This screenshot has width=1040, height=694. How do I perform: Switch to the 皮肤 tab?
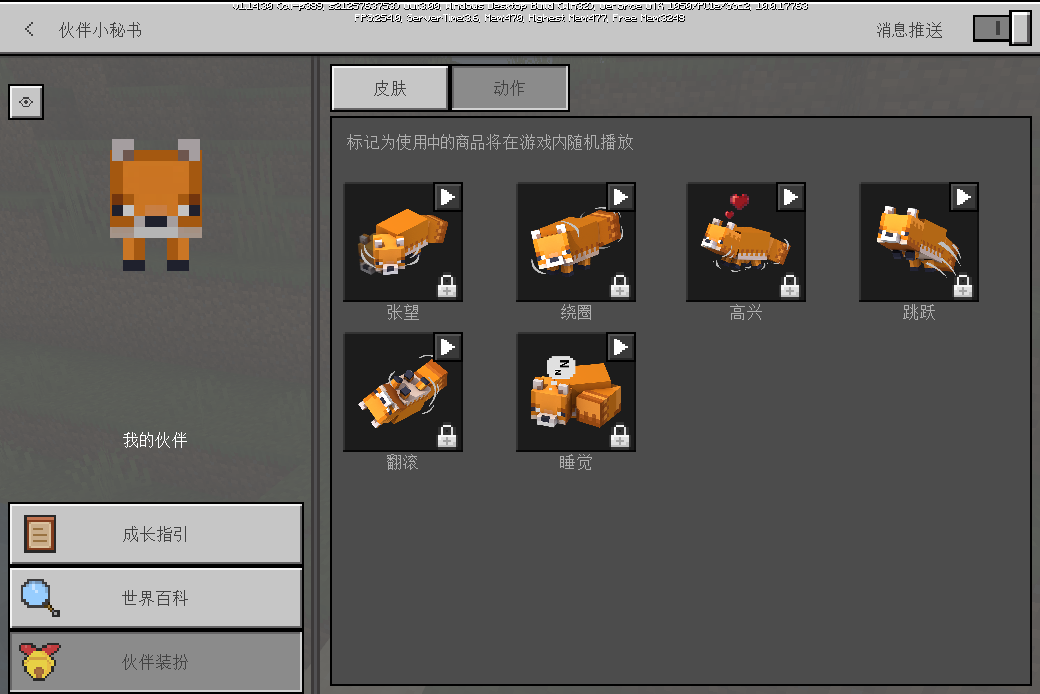(389, 88)
